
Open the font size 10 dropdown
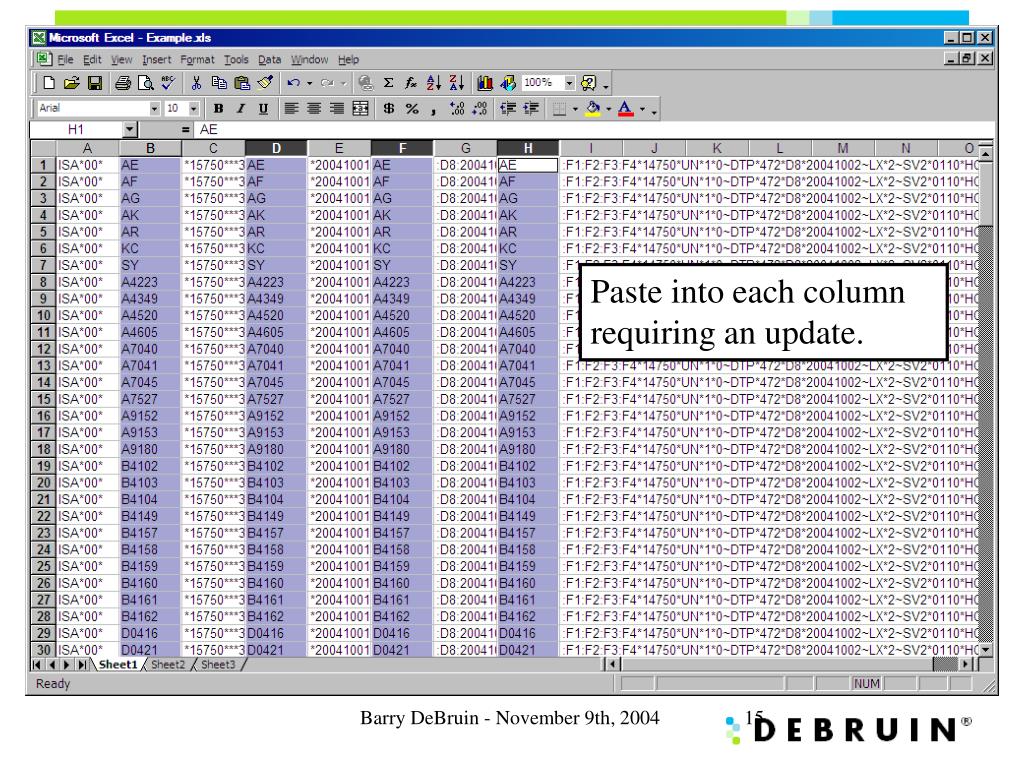(x=194, y=108)
